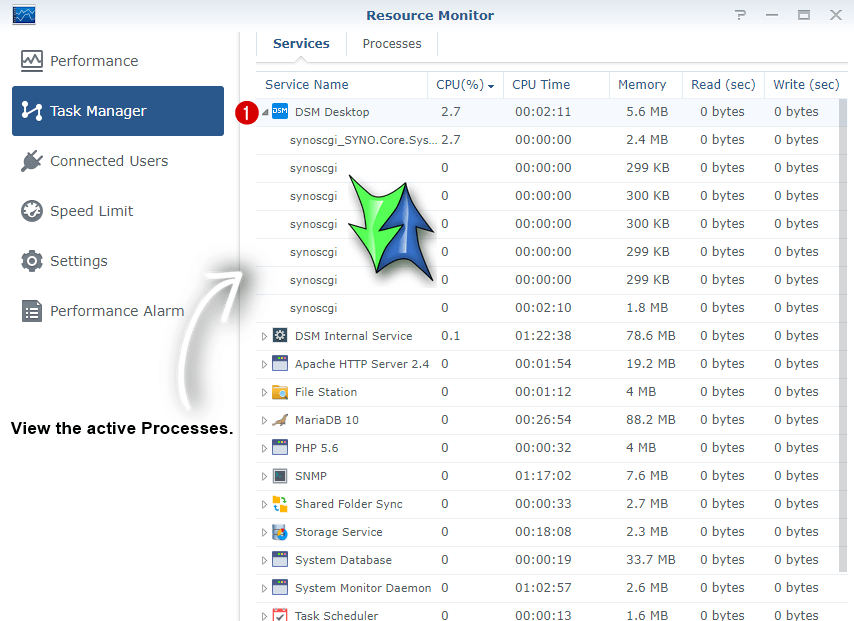Screen dimensions: 854x621
Task: Switch to the Services tab
Action: tap(301, 44)
